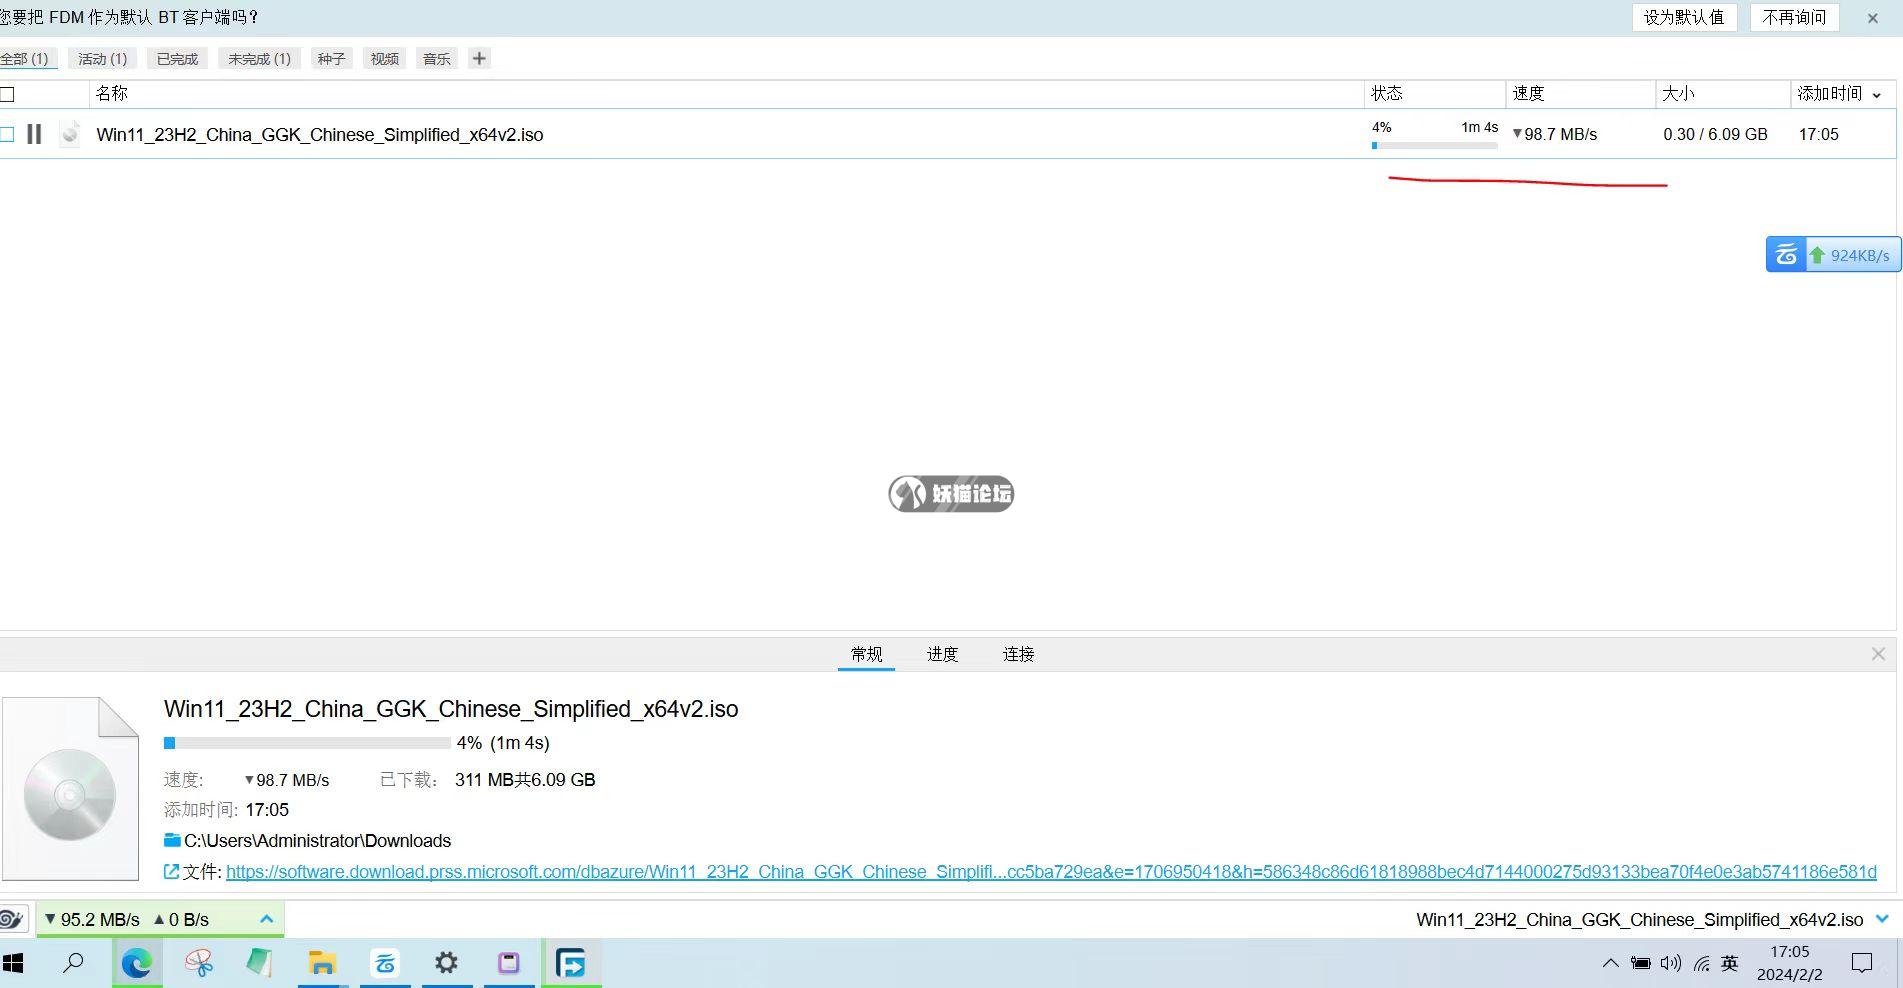Click the green upload arrow on floating widget

coord(1817,255)
